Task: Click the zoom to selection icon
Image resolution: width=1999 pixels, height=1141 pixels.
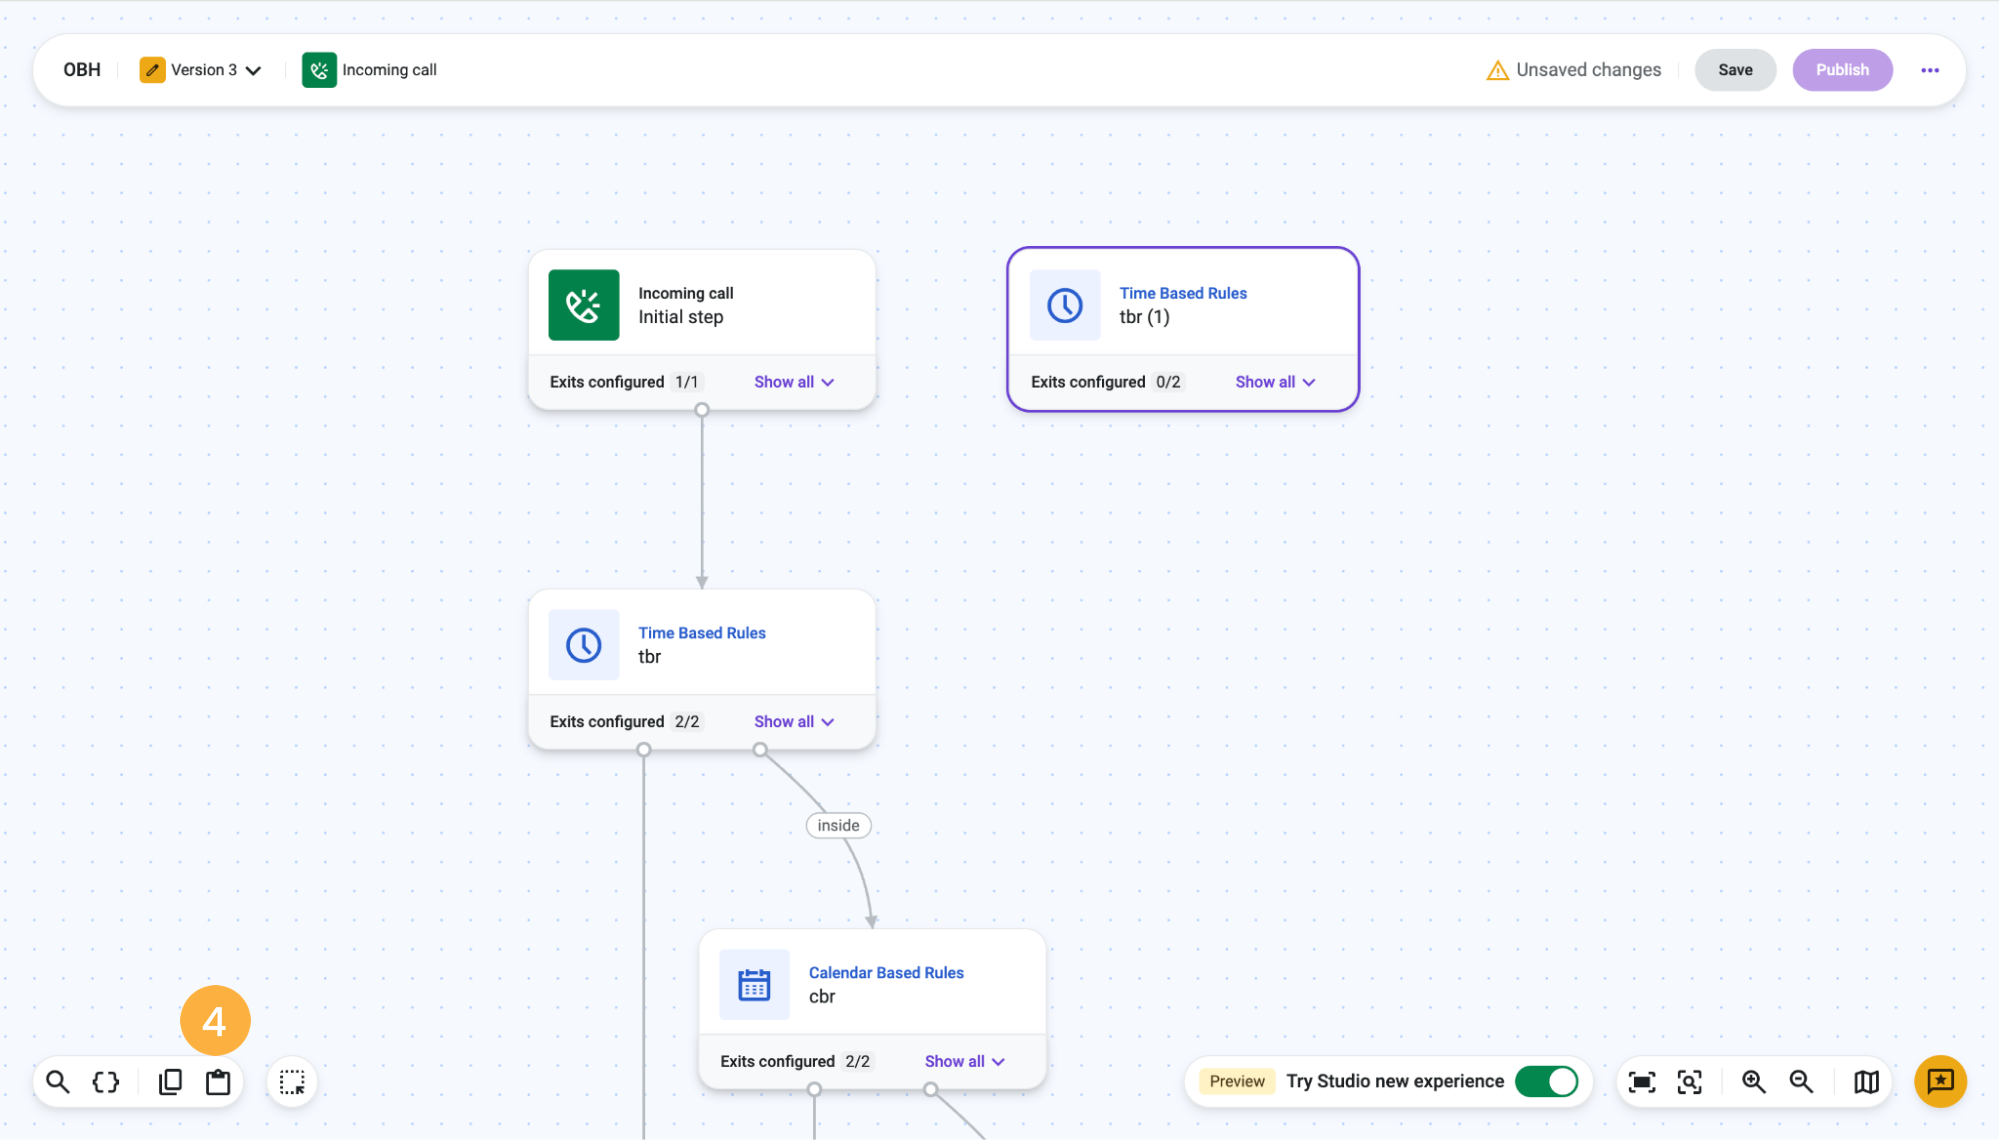Action: click(x=1690, y=1082)
